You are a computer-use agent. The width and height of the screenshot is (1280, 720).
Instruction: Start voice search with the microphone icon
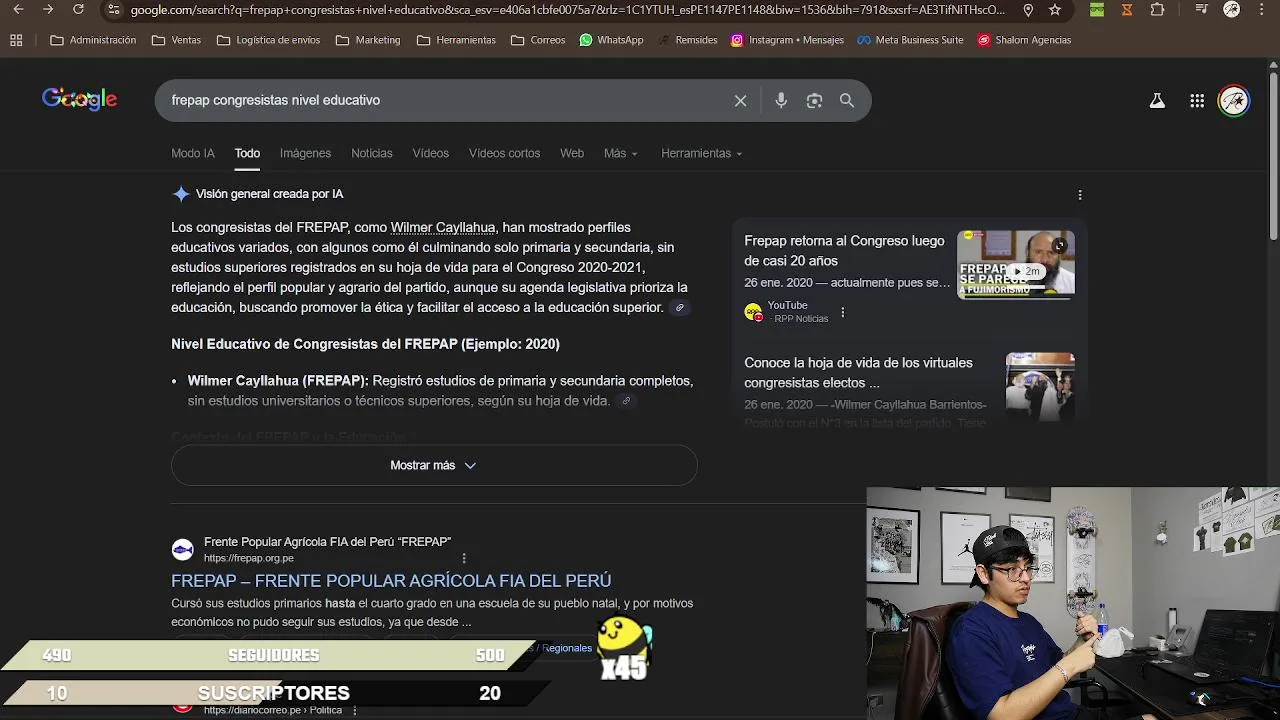[x=781, y=101]
